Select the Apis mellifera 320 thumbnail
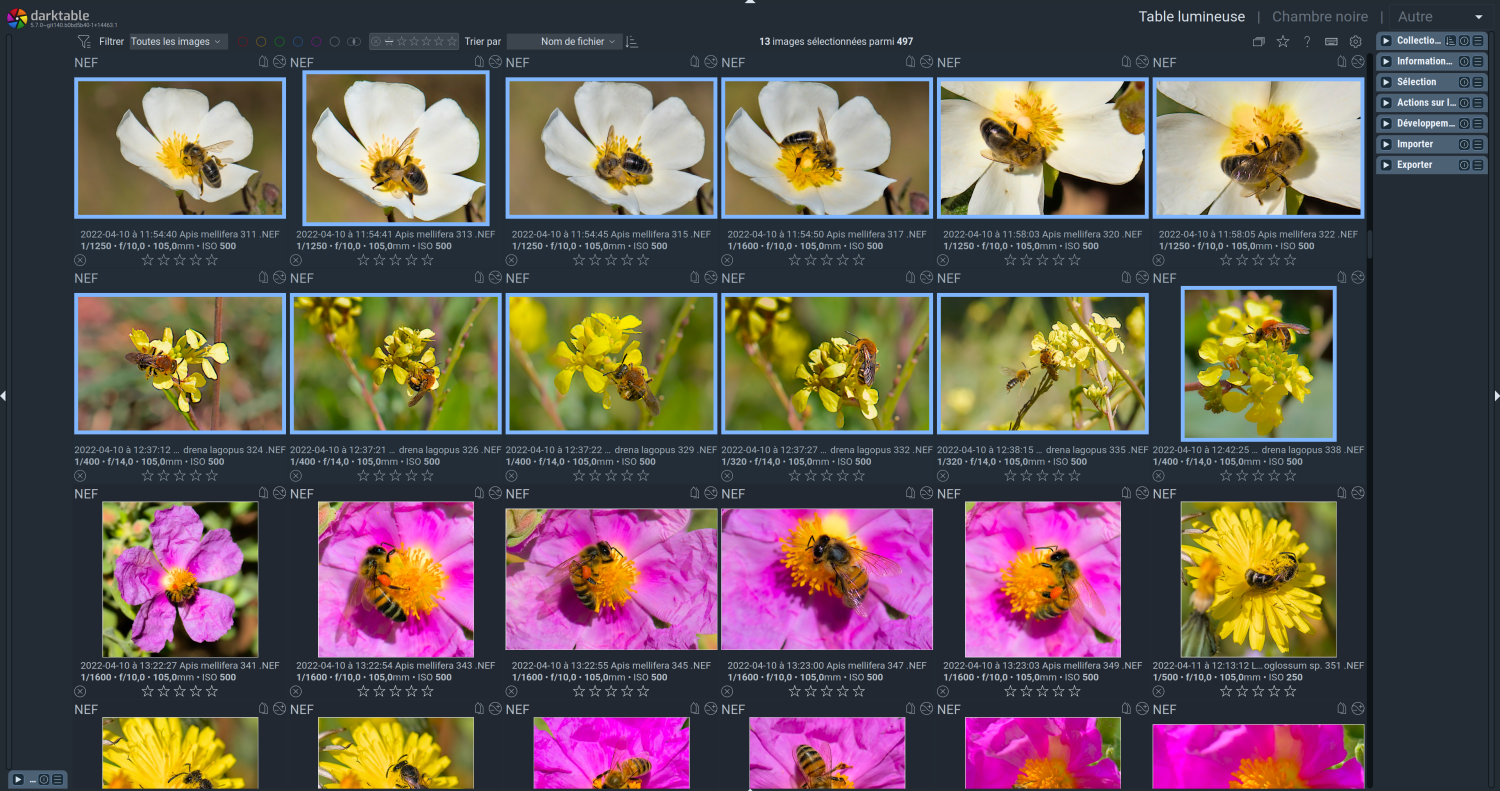 tap(1042, 148)
